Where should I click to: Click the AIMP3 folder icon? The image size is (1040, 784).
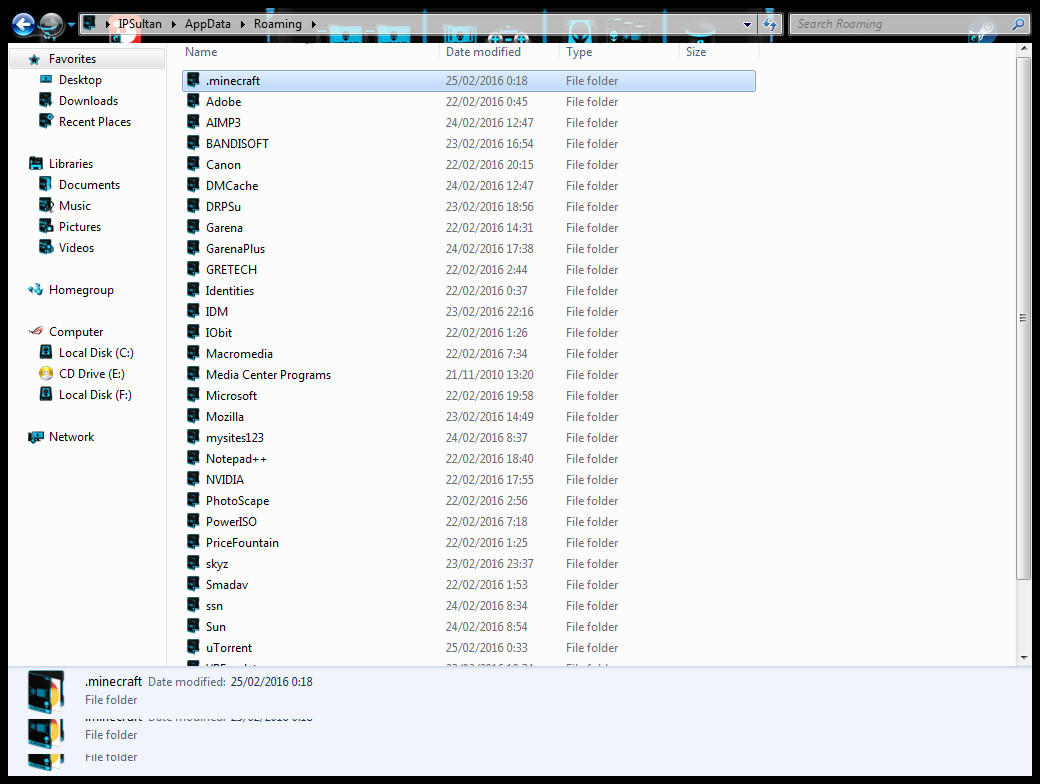[193, 122]
